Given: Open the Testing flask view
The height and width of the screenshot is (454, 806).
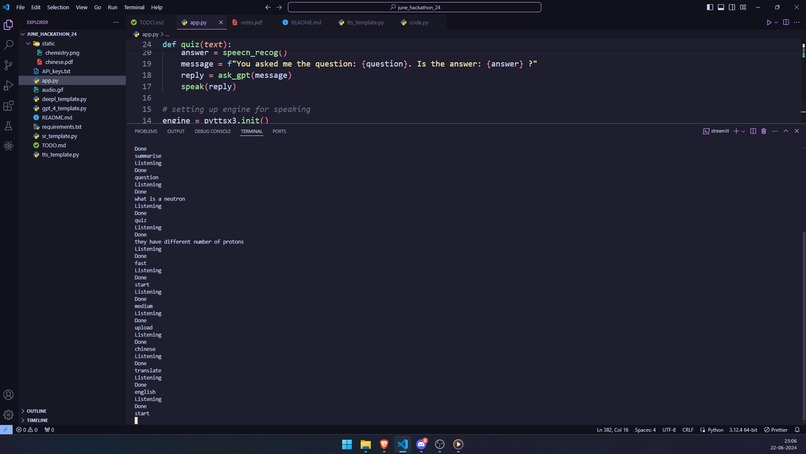Looking at the screenshot, I should [8, 126].
